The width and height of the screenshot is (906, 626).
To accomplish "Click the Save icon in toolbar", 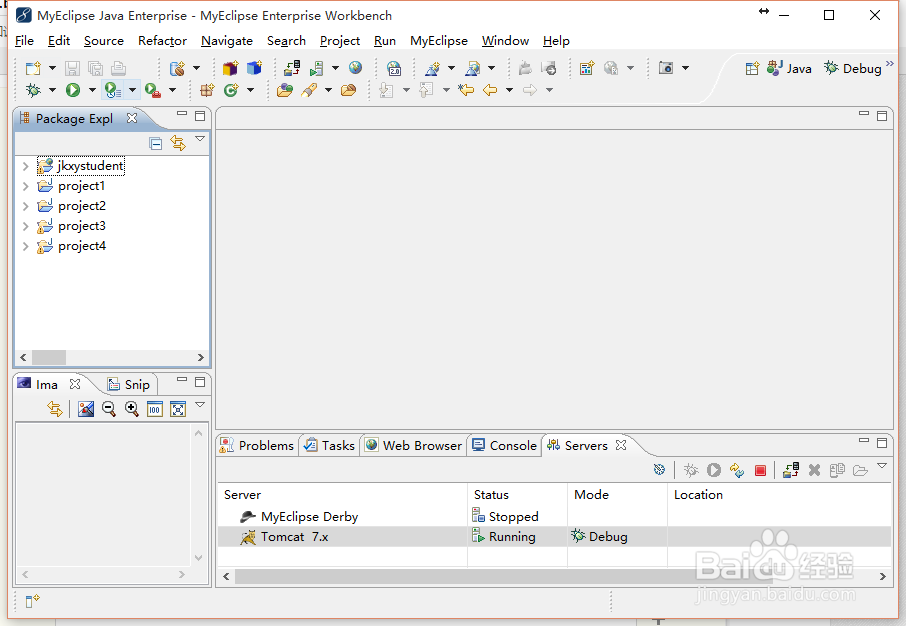I will (72, 68).
